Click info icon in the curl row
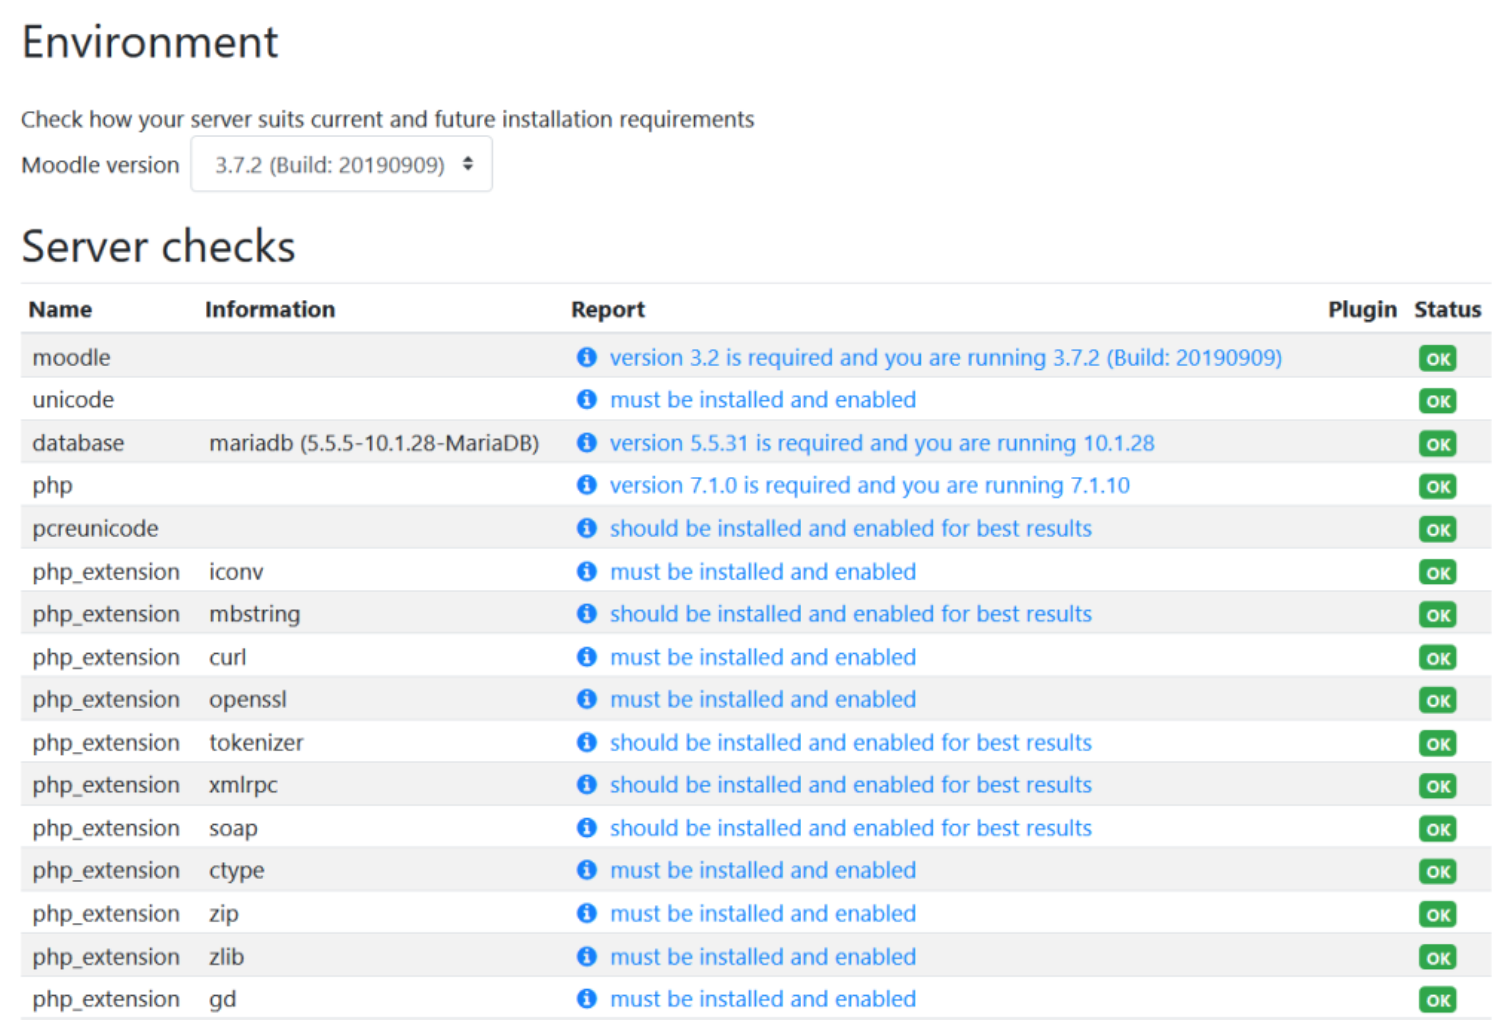 pos(587,656)
